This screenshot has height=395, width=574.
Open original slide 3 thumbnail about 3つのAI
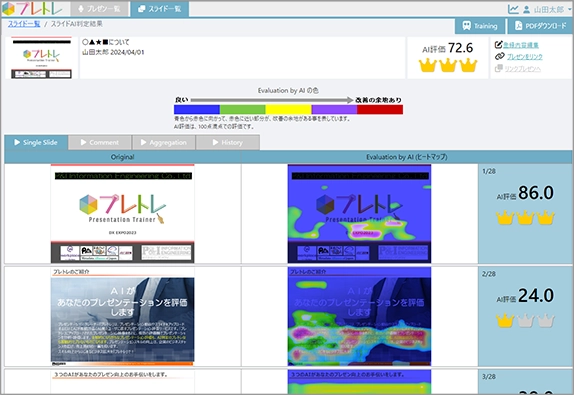122,381
